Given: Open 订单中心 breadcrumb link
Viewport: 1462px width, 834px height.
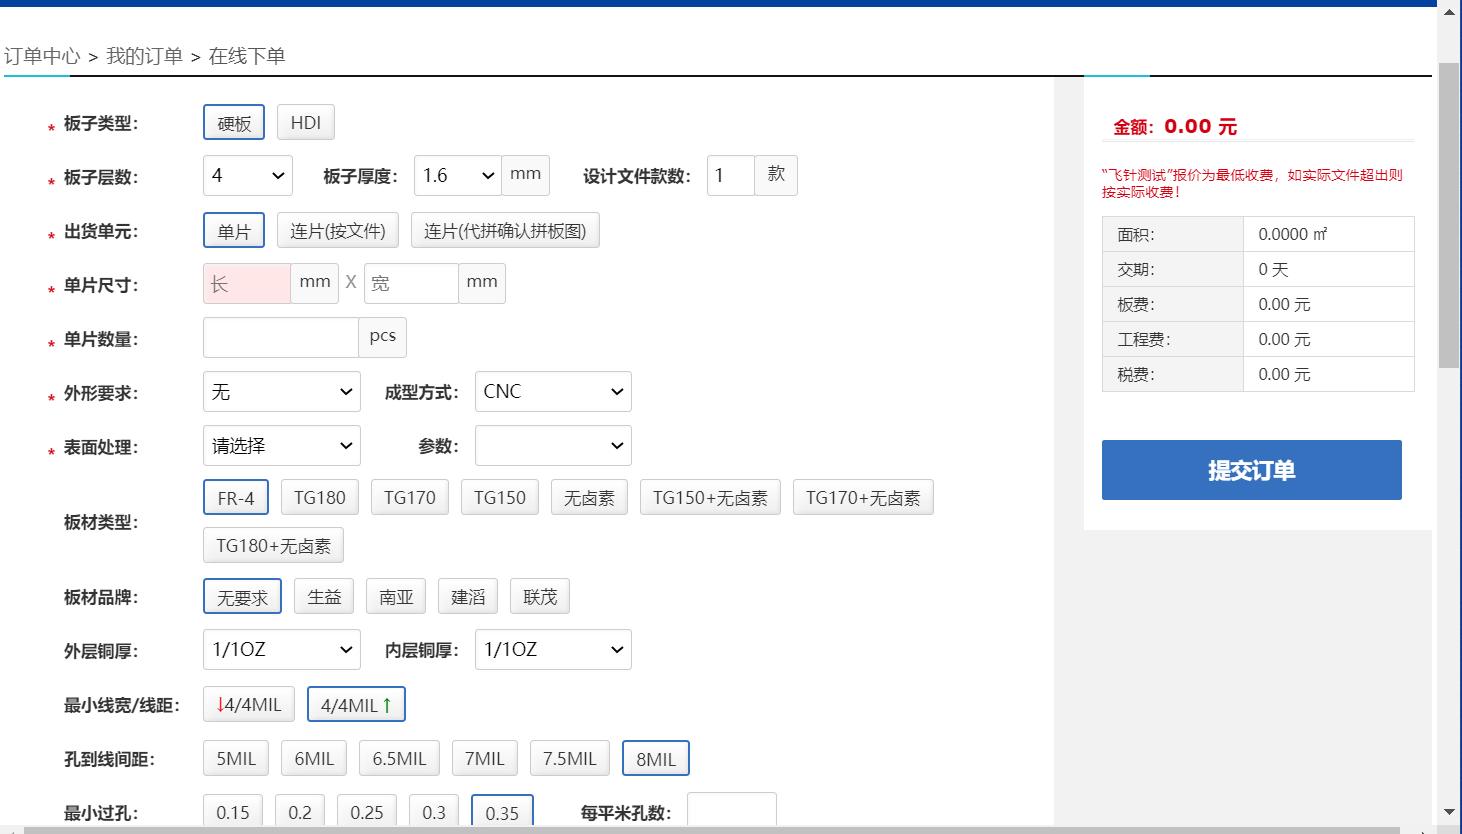Looking at the screenshot, I should tap(42, 56).
